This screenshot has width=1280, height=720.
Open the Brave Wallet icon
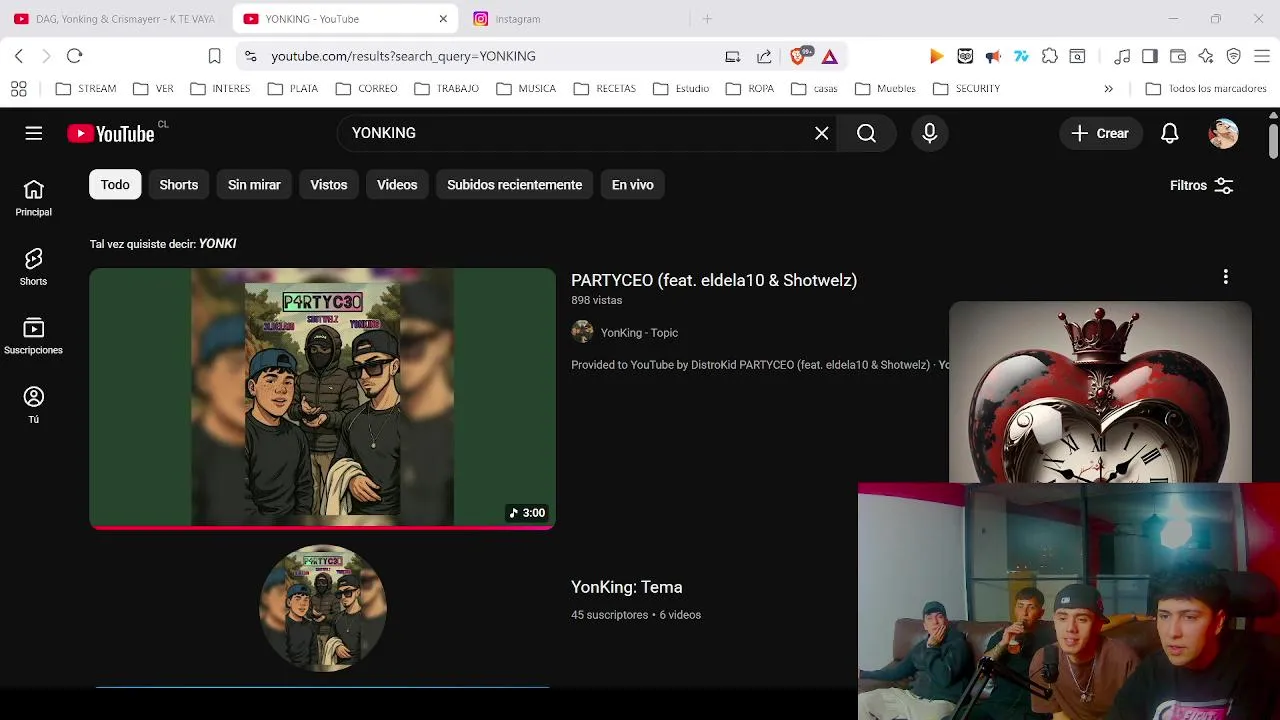point(1178,56)
